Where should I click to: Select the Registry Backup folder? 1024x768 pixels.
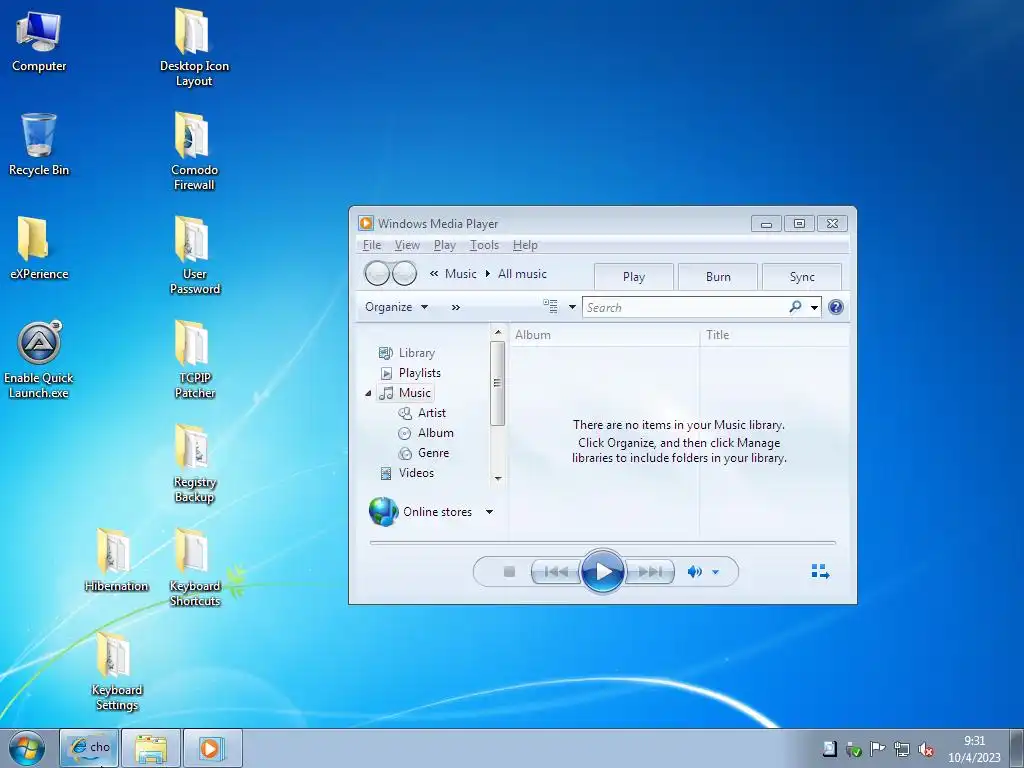[x=194, y=464]
